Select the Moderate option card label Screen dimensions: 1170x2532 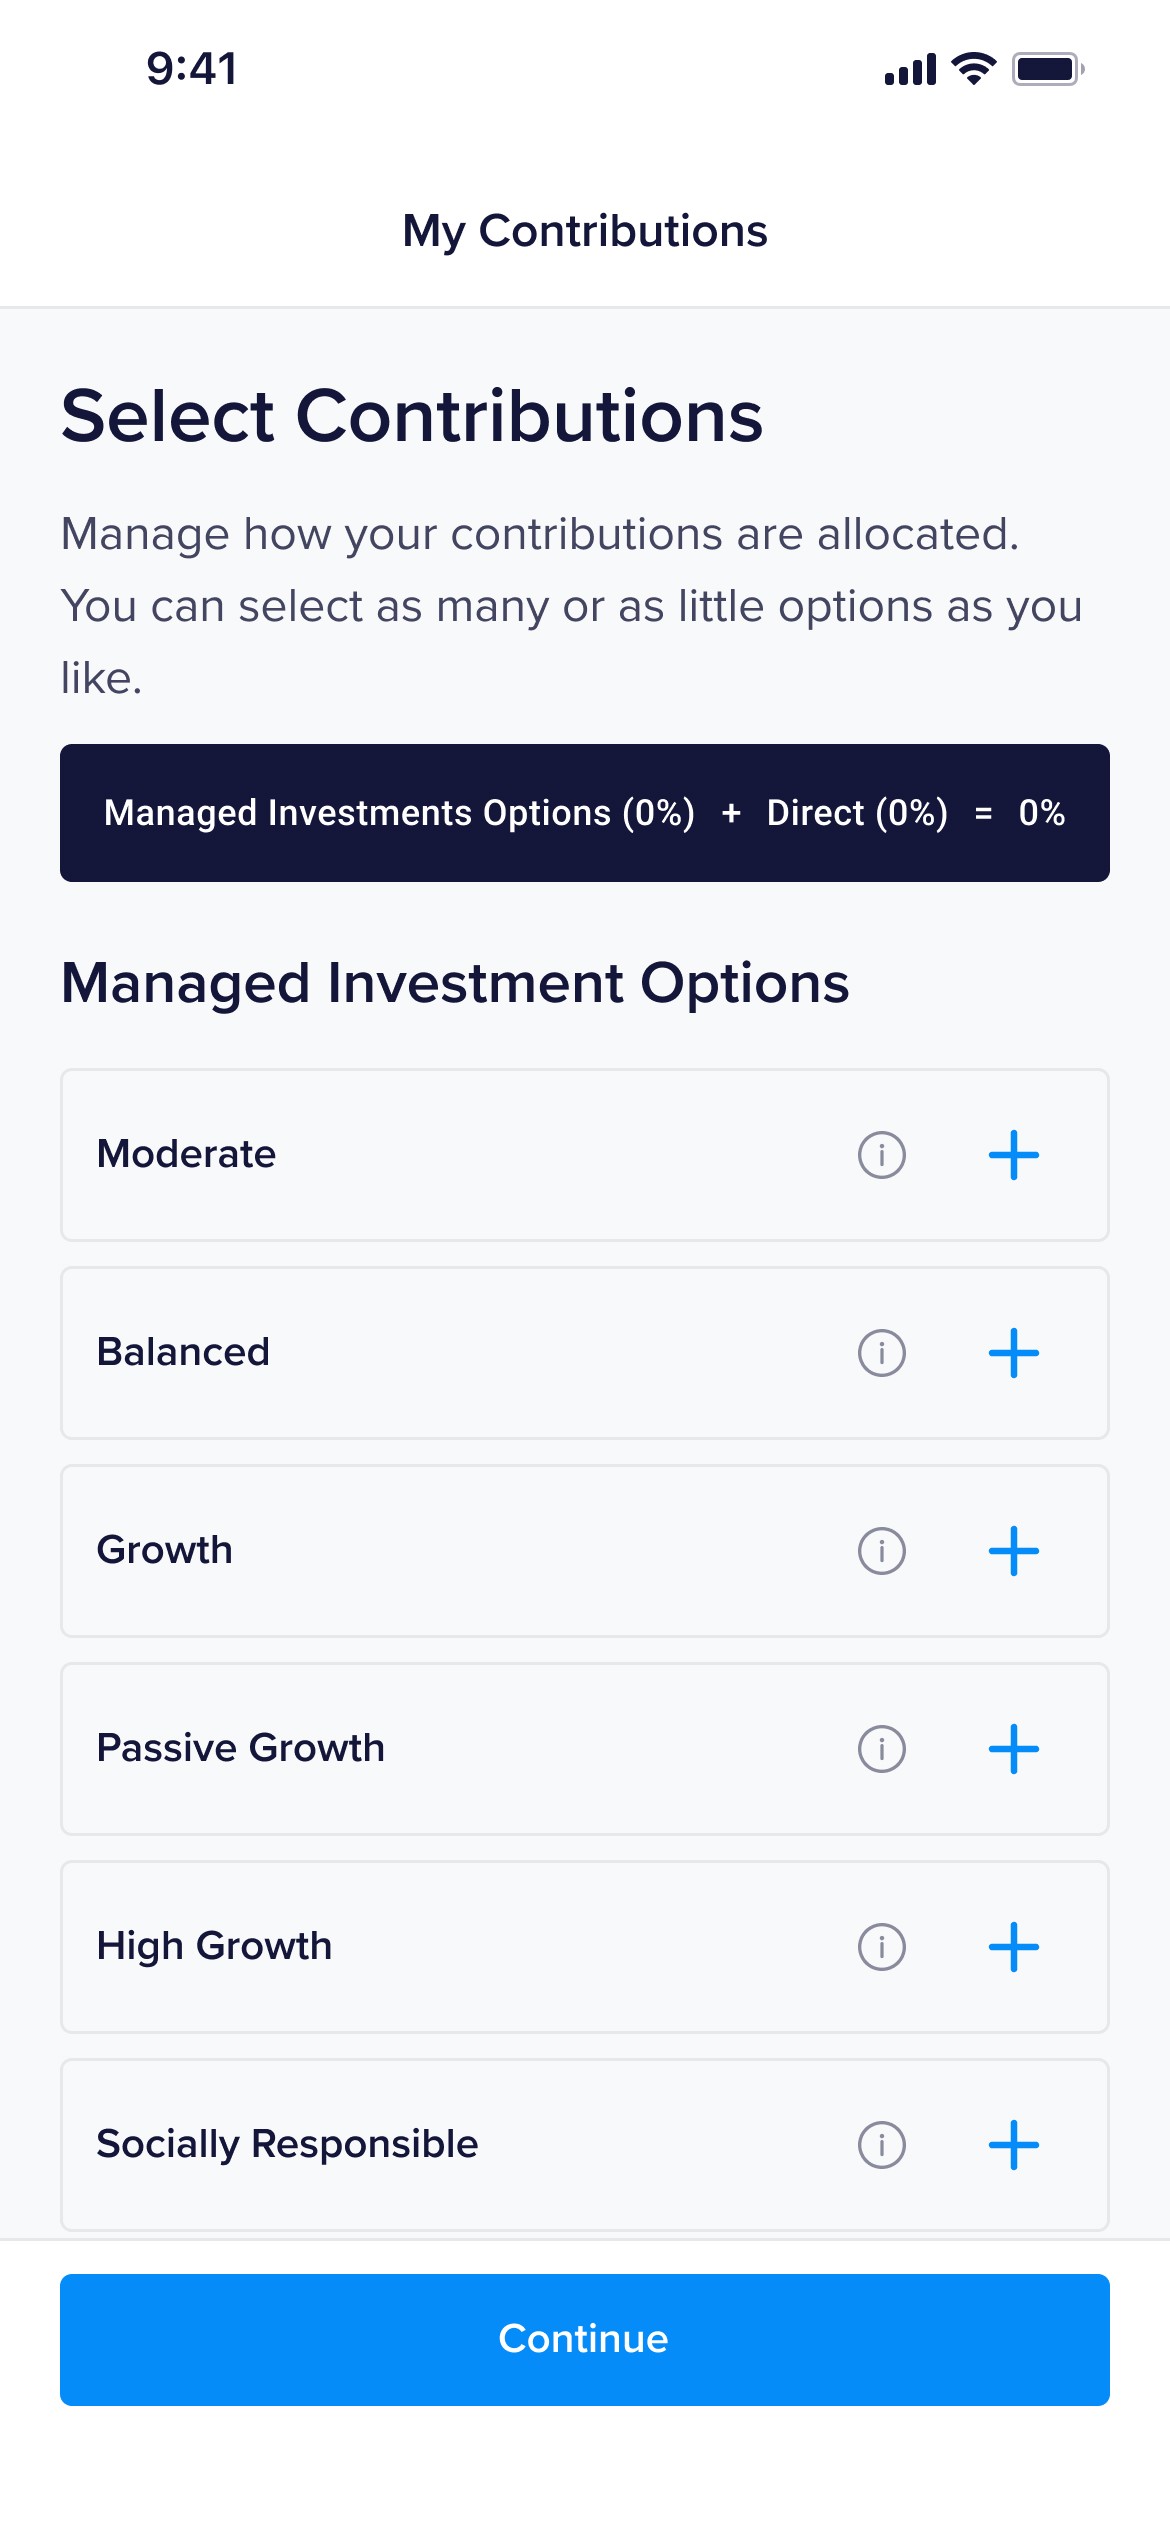(186, 1154)
